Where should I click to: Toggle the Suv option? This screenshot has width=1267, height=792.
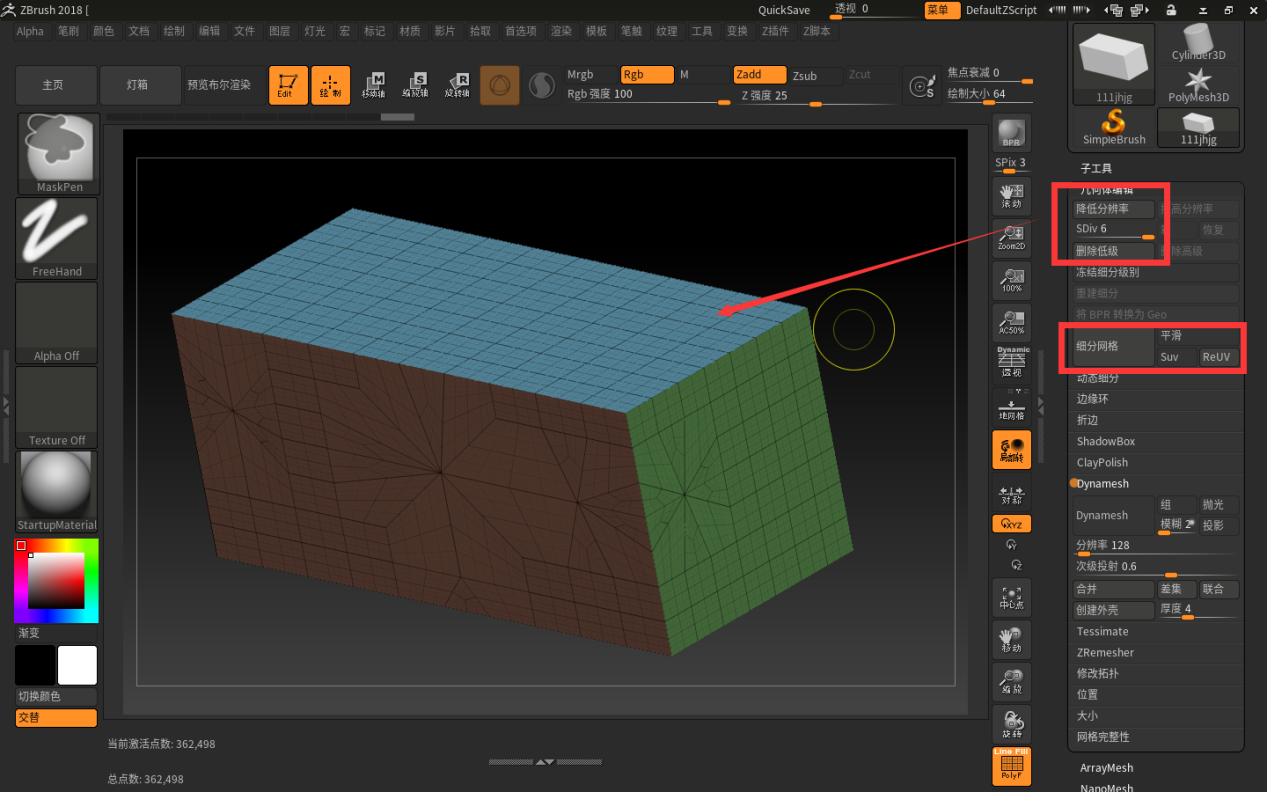(1177, 357)
